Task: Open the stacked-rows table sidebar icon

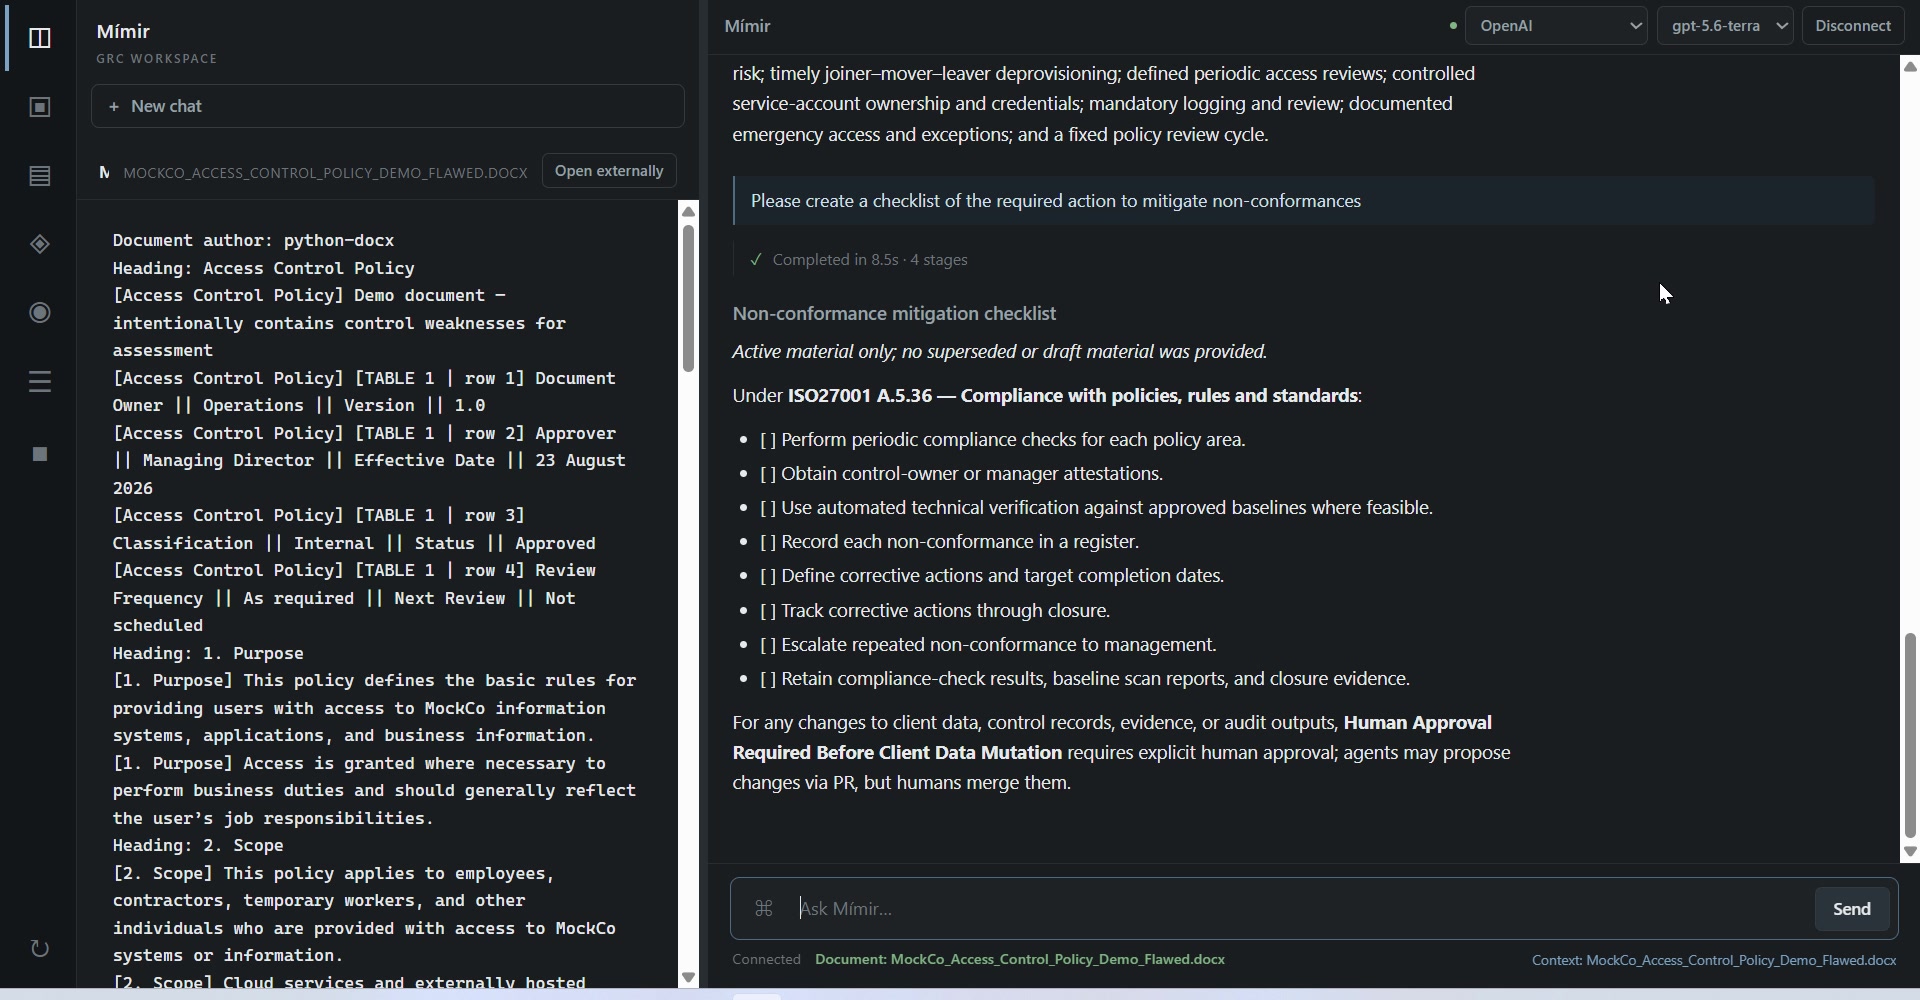Action: click(x=40, y=176)
